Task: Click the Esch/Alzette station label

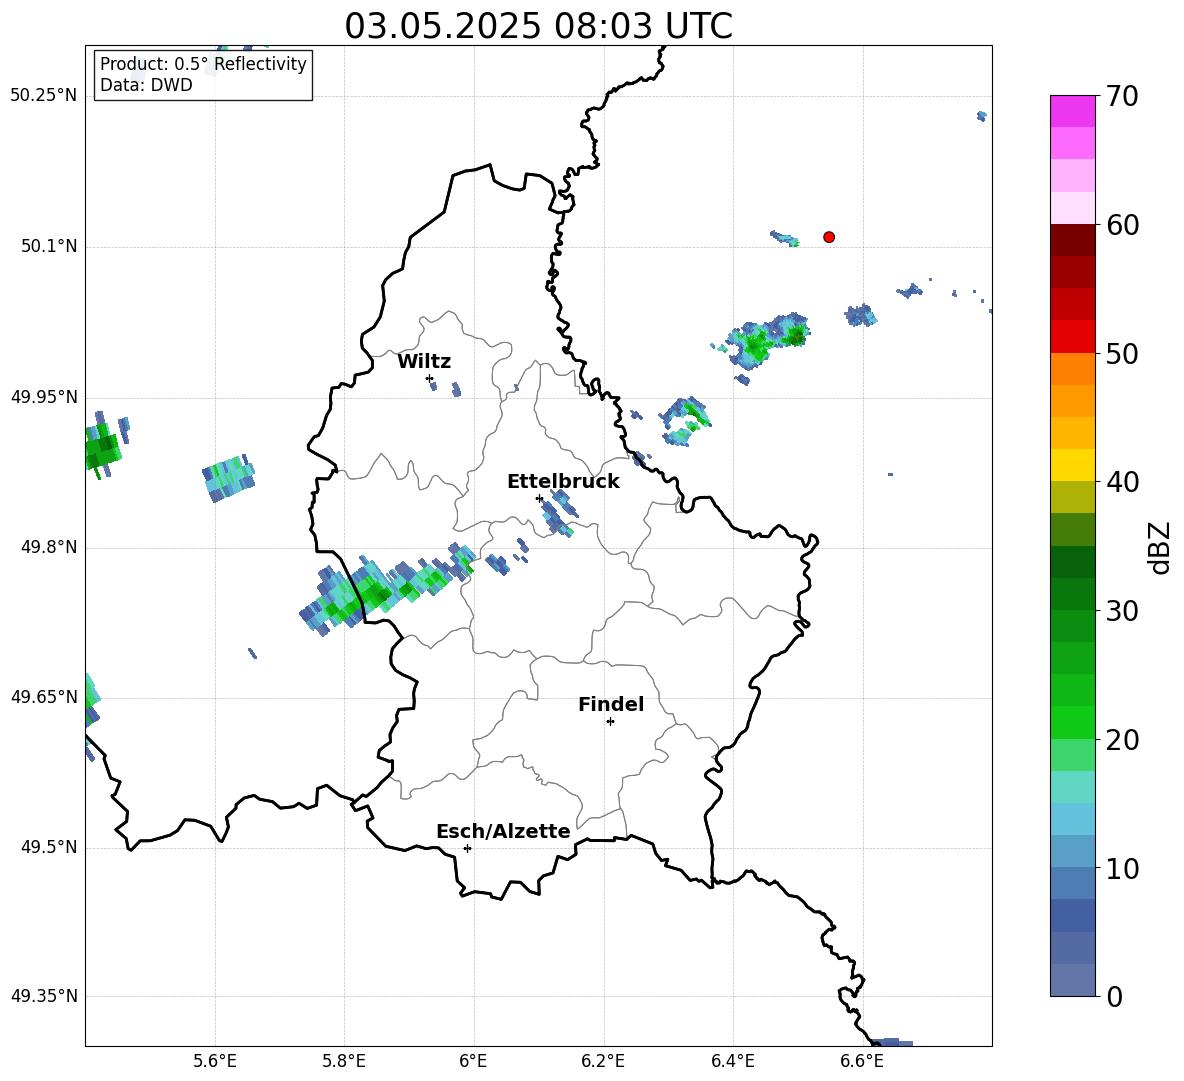Action: 504,831
